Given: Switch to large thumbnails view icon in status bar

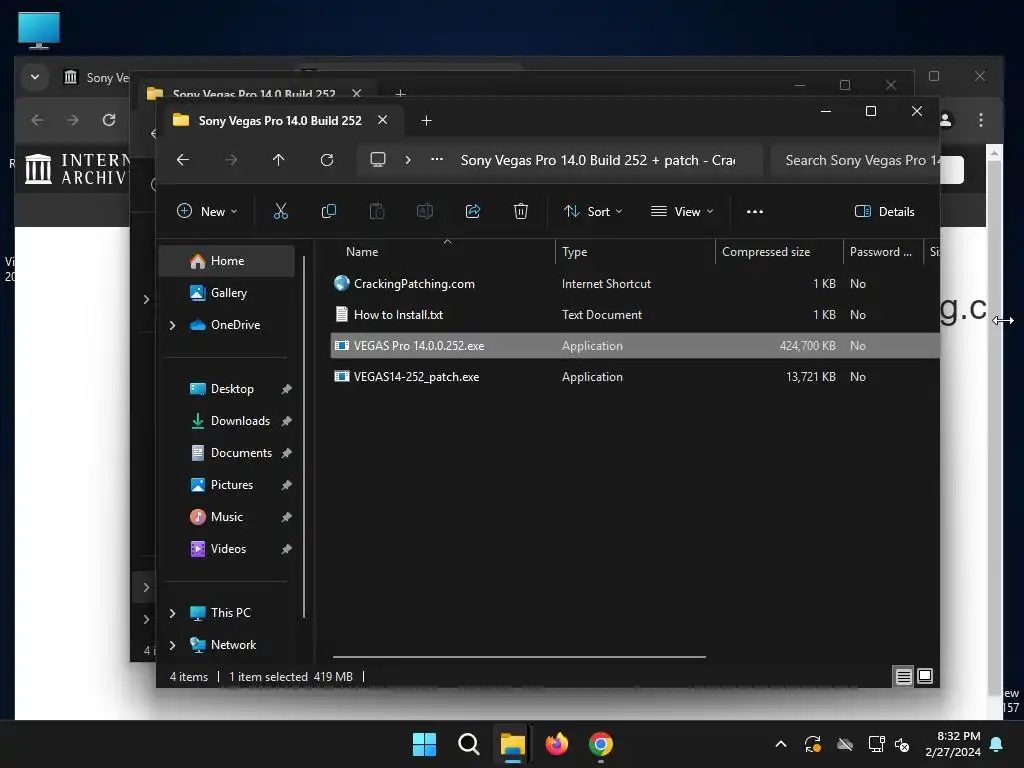Looking at the screenshot, I should pos(925,676).
